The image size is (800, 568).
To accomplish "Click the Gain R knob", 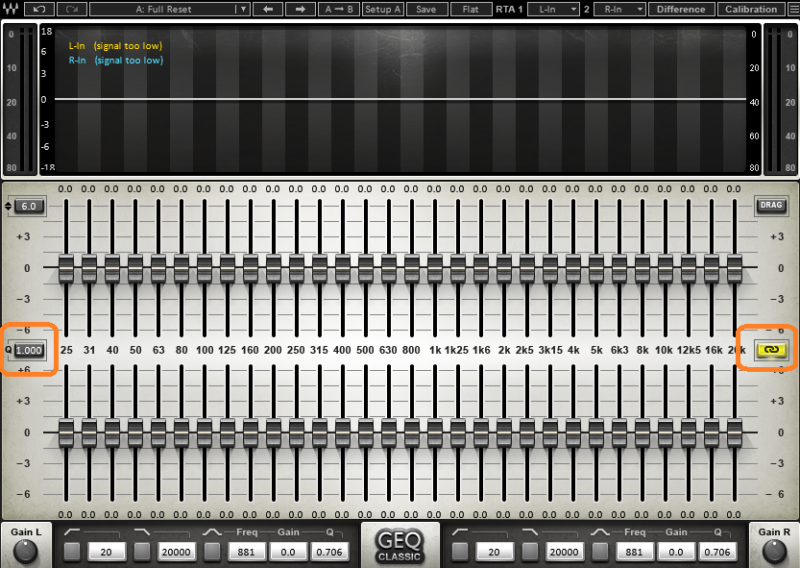I will (x=773, y=552).
